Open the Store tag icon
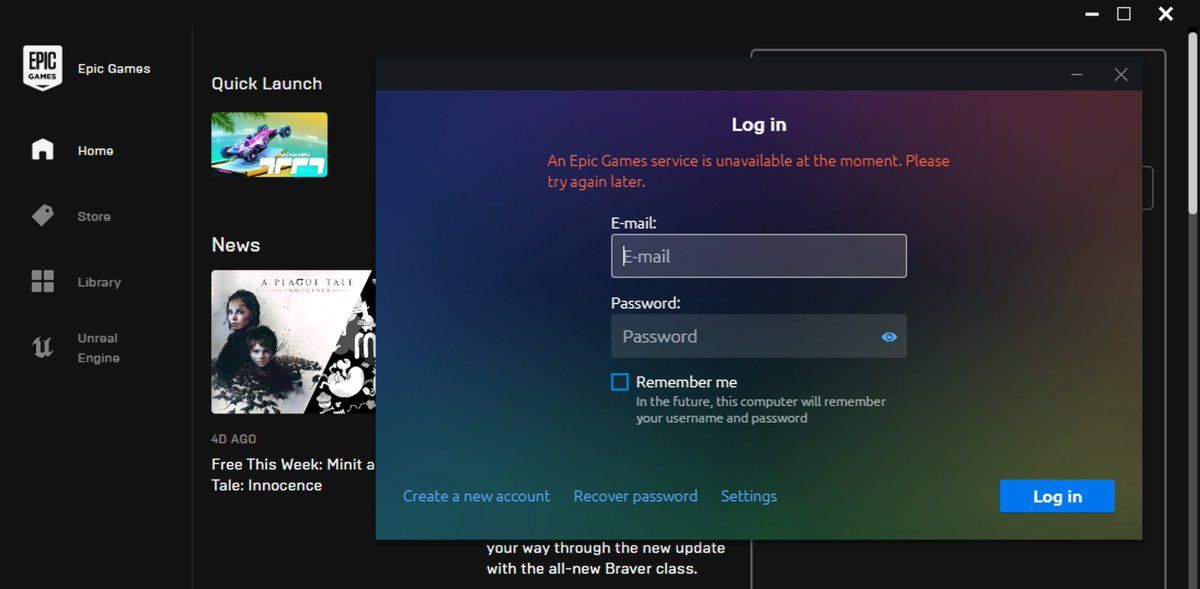Image resolution: width=1200 pixels, height=589 pixels. [43, 216]
